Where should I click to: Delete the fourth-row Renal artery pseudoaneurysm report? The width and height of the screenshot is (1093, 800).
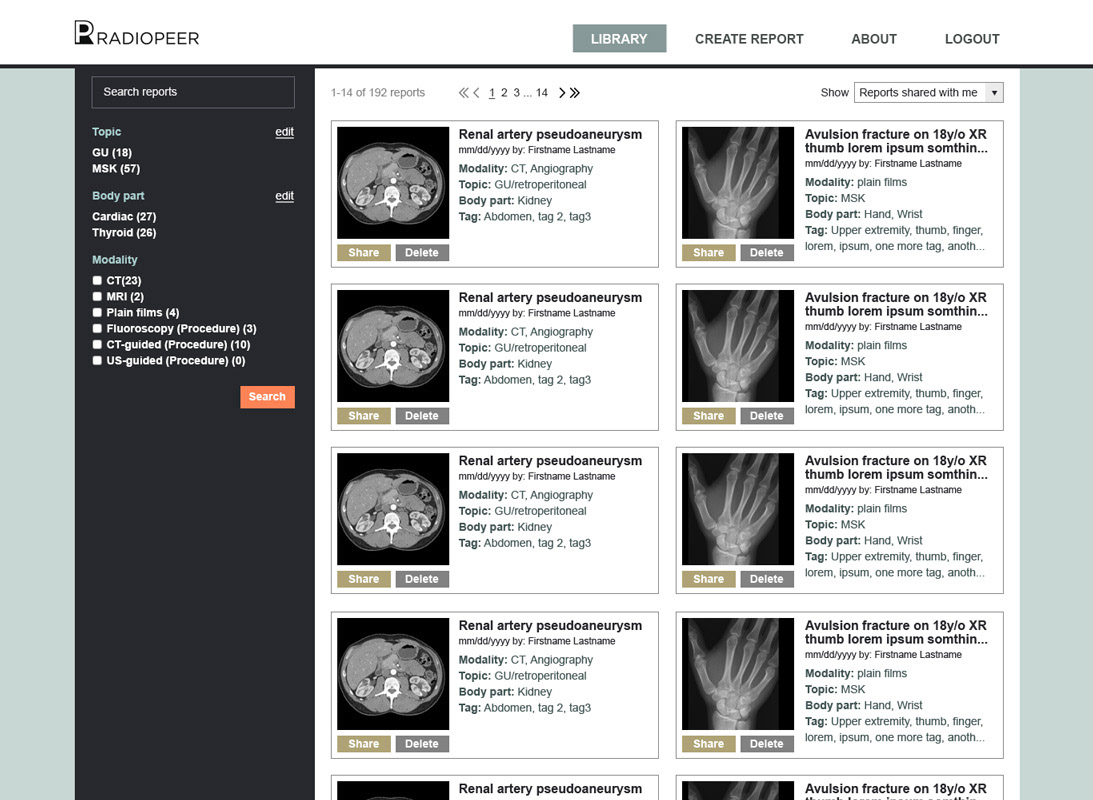[422, 744]
